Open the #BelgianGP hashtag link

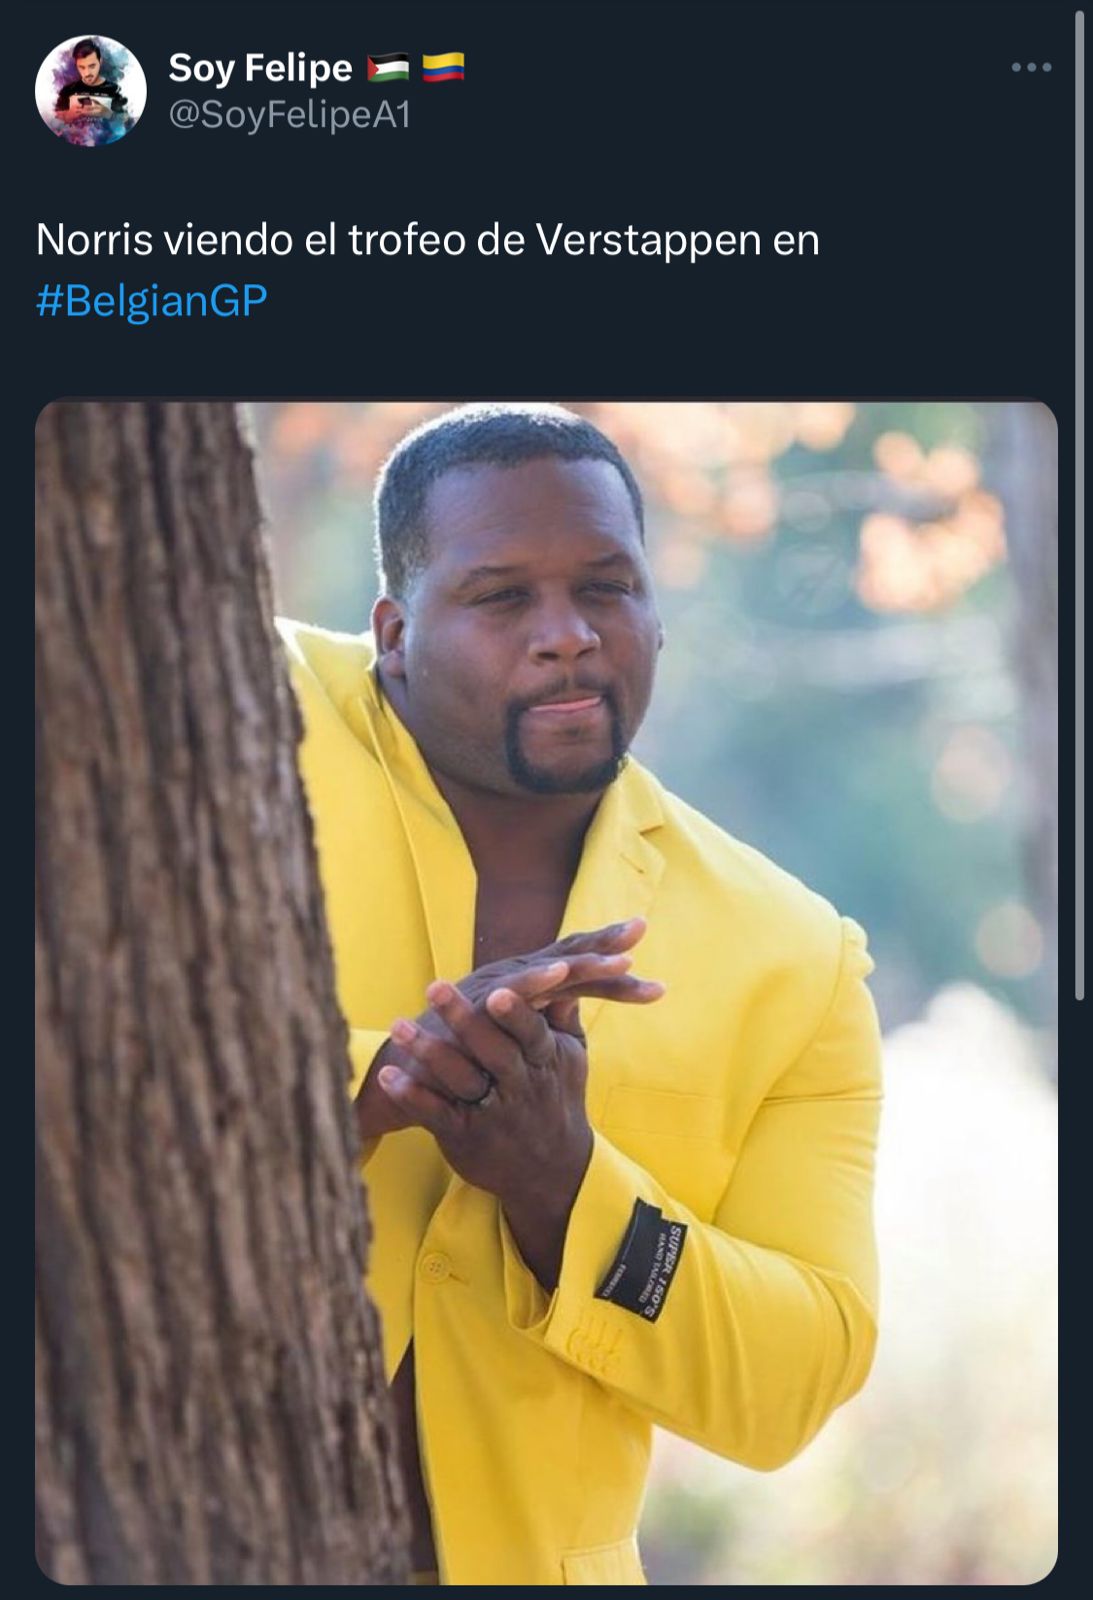152,301
